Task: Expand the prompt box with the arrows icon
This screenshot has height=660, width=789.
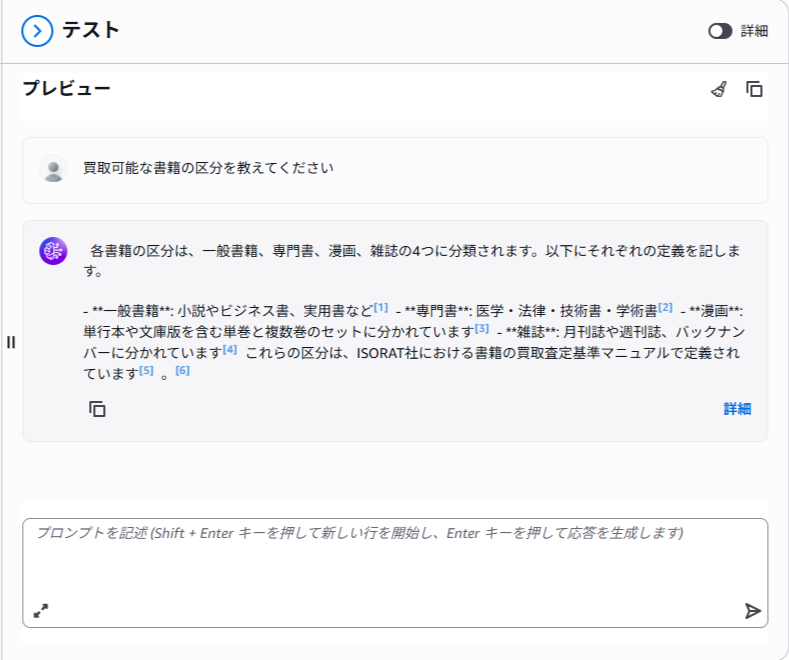Action: (x=41, y=610)
